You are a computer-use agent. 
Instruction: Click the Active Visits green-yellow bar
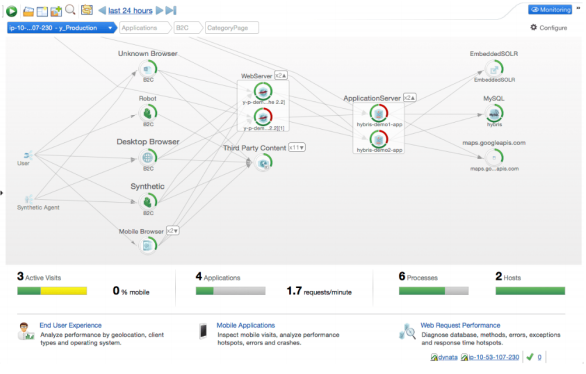click(x=52, y=291)
